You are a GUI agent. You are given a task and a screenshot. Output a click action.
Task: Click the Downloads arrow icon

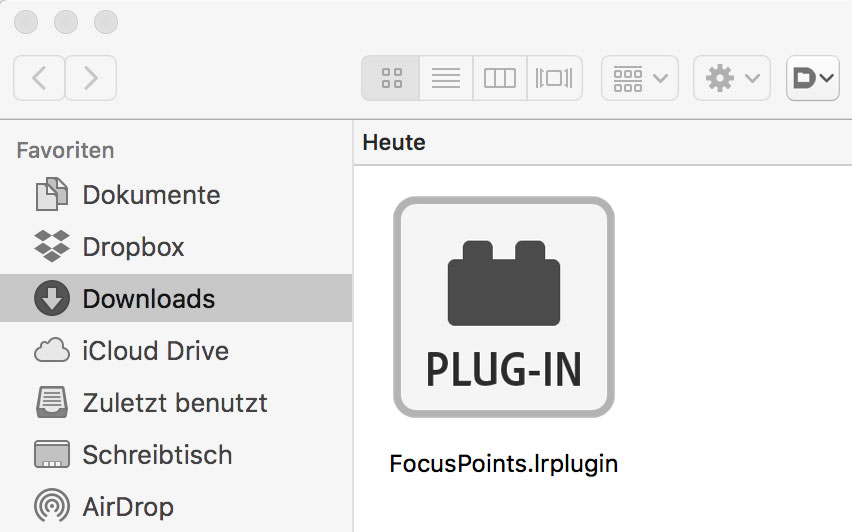(x=51, y=299)
